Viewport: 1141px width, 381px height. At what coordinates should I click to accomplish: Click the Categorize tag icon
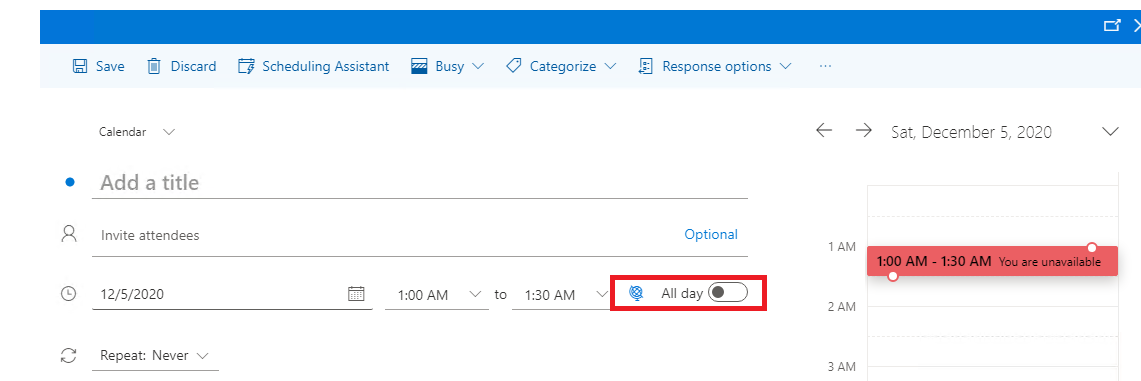click(514, 66)
